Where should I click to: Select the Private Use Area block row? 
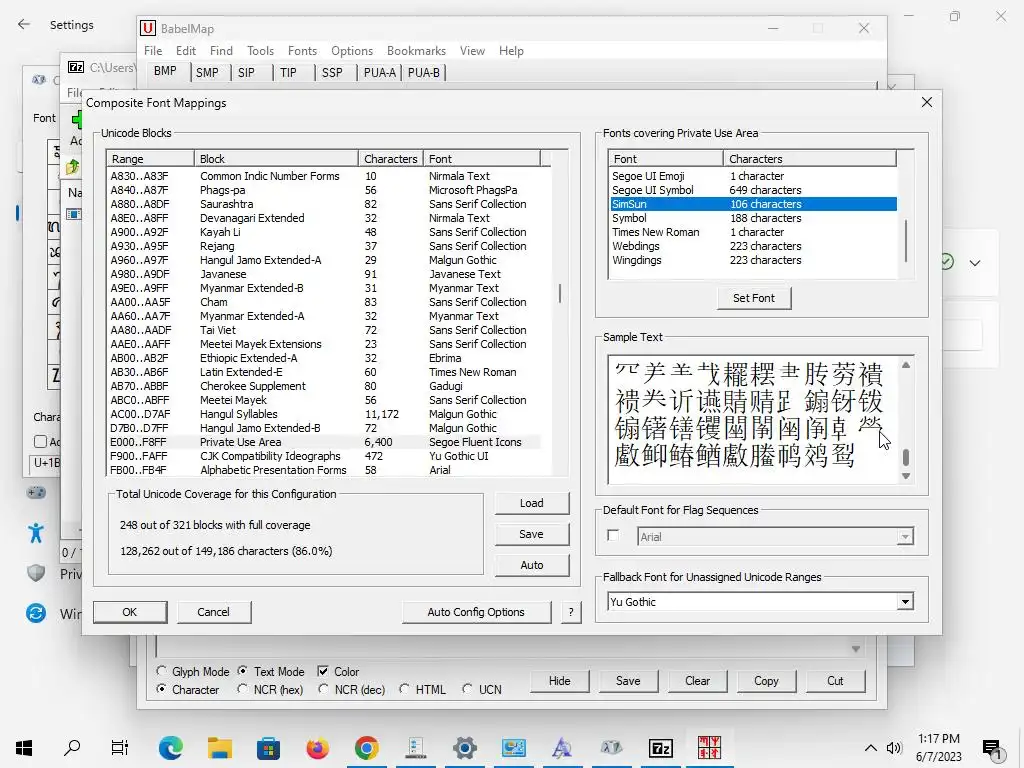tap(324, 442)
